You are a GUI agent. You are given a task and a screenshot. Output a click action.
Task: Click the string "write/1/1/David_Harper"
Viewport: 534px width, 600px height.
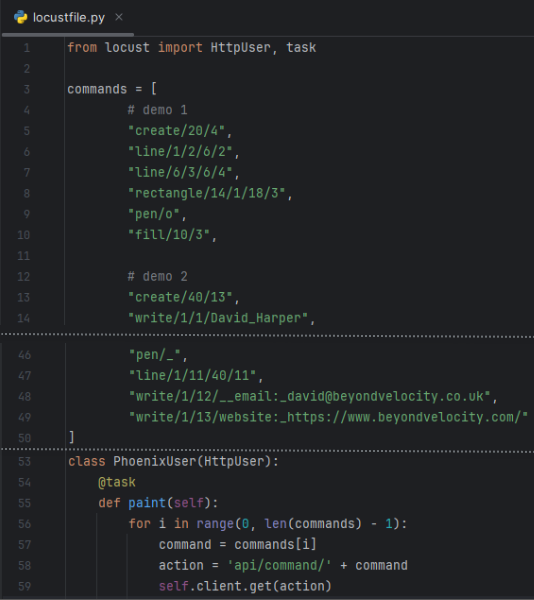click(x=218, y=318)
